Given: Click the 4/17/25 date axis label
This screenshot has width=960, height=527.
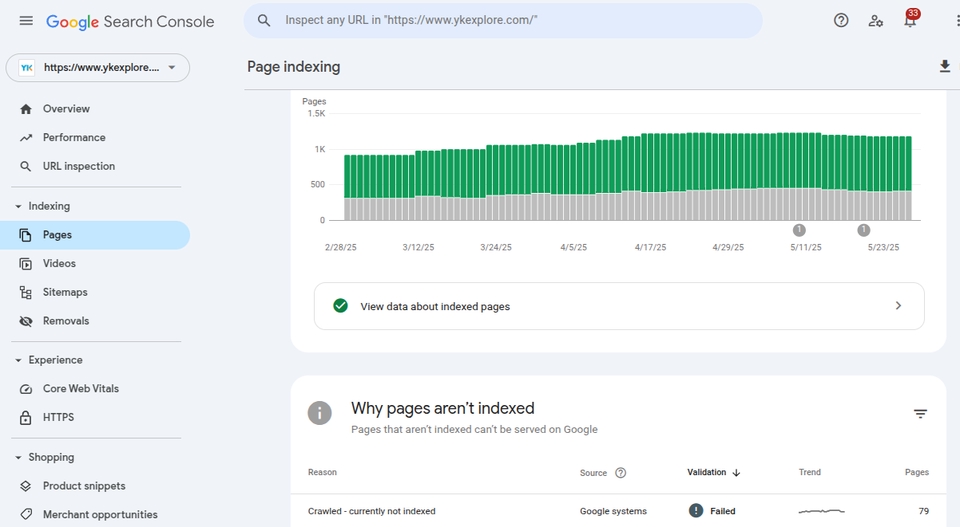Looking at the screenshot, I should [650, 247].
